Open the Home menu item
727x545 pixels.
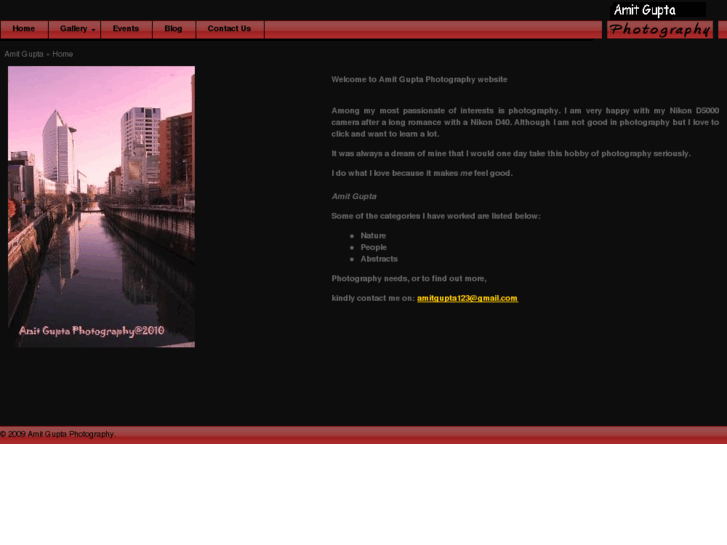tap(24, 29)
